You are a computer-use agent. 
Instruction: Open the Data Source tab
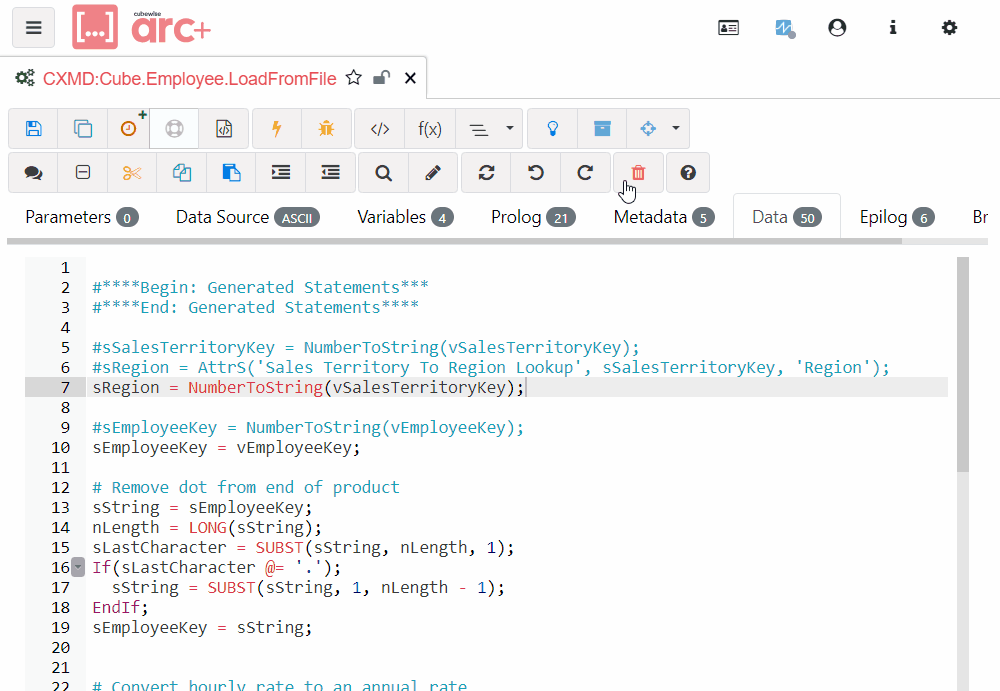pos(247,217)
